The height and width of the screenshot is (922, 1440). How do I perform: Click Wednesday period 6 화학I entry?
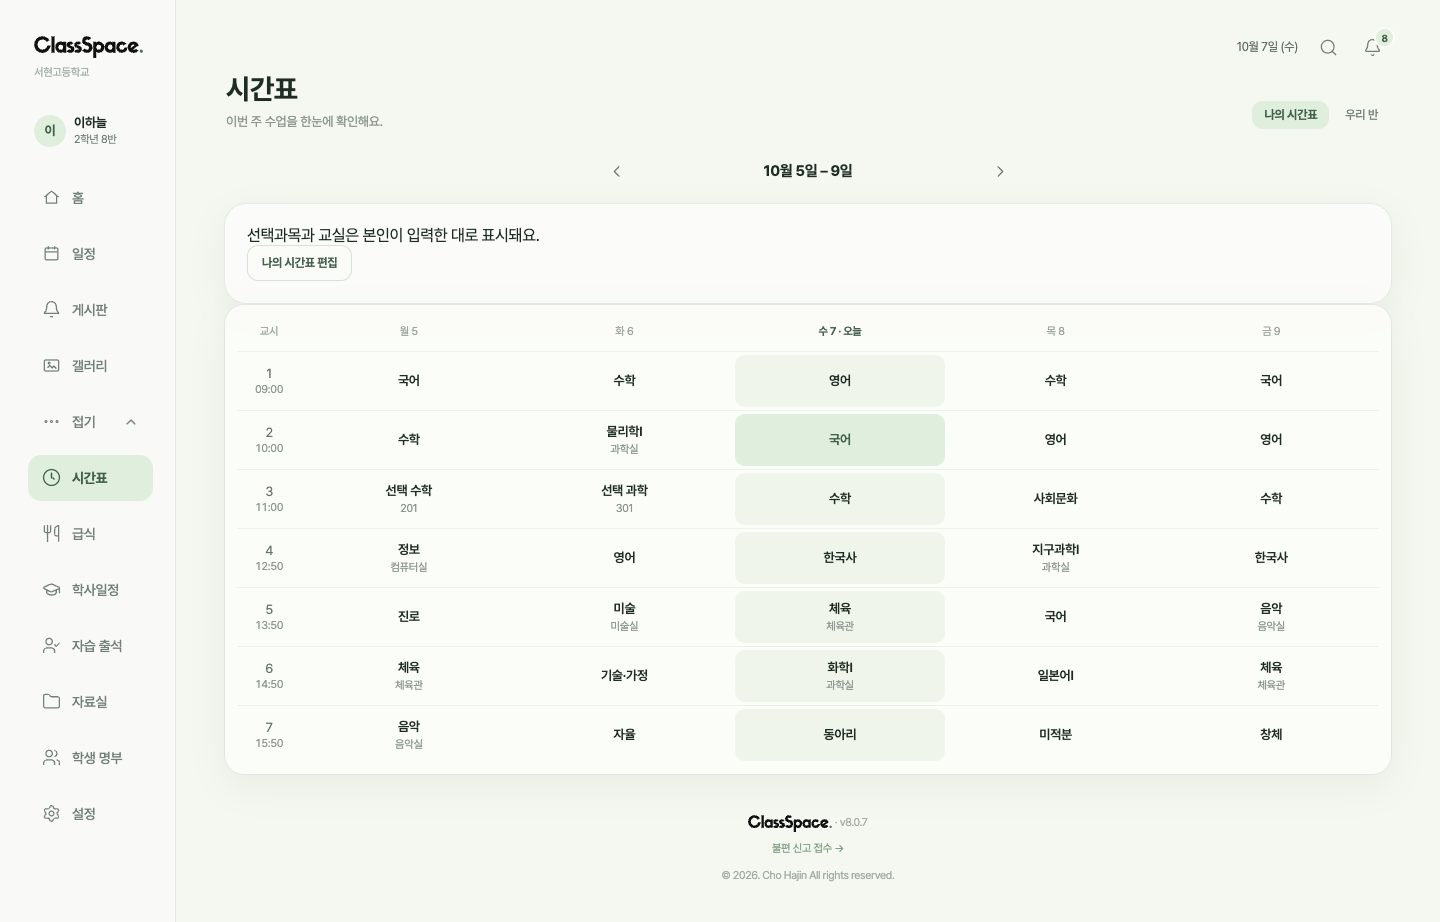840,676
